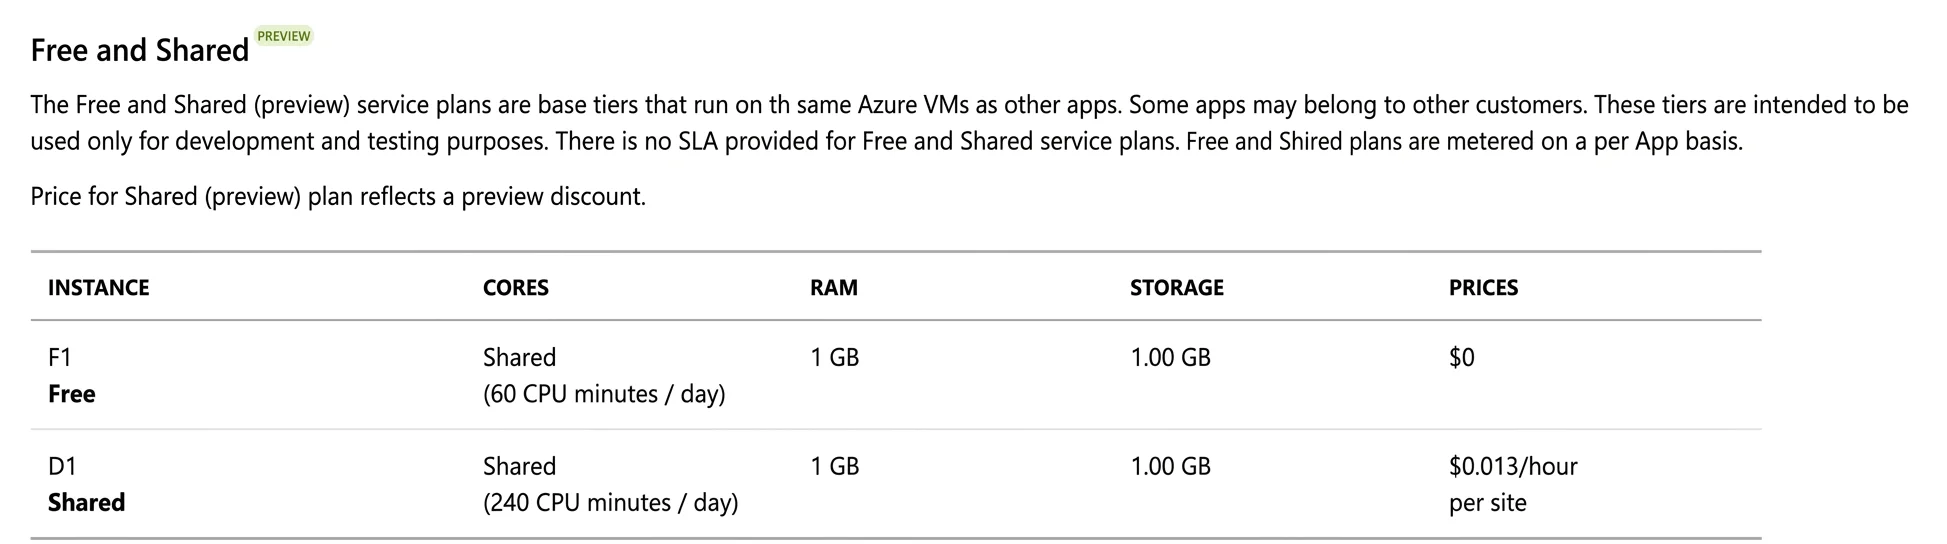Click the preview discount sentence
Viewport: 1947px width, 544px height.
pyautogui.click(x=338, y=196)
